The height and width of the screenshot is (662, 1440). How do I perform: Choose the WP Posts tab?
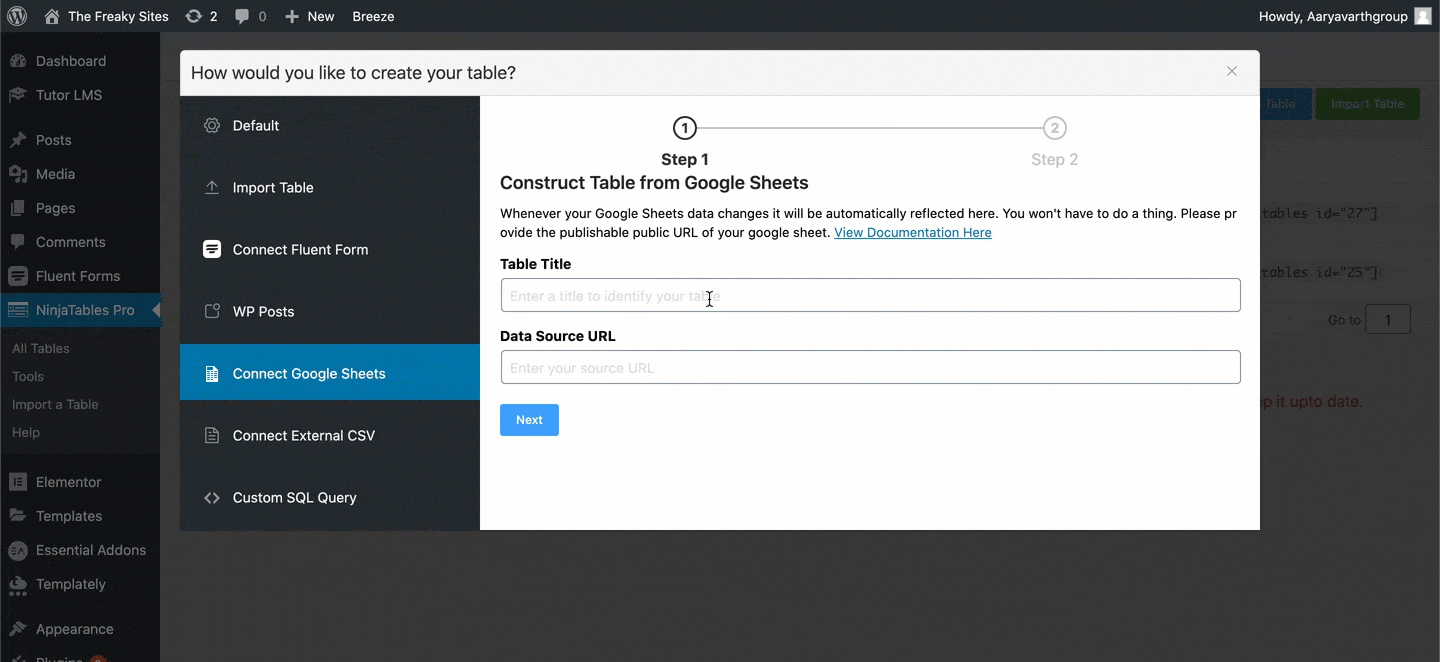coord(330,312)
